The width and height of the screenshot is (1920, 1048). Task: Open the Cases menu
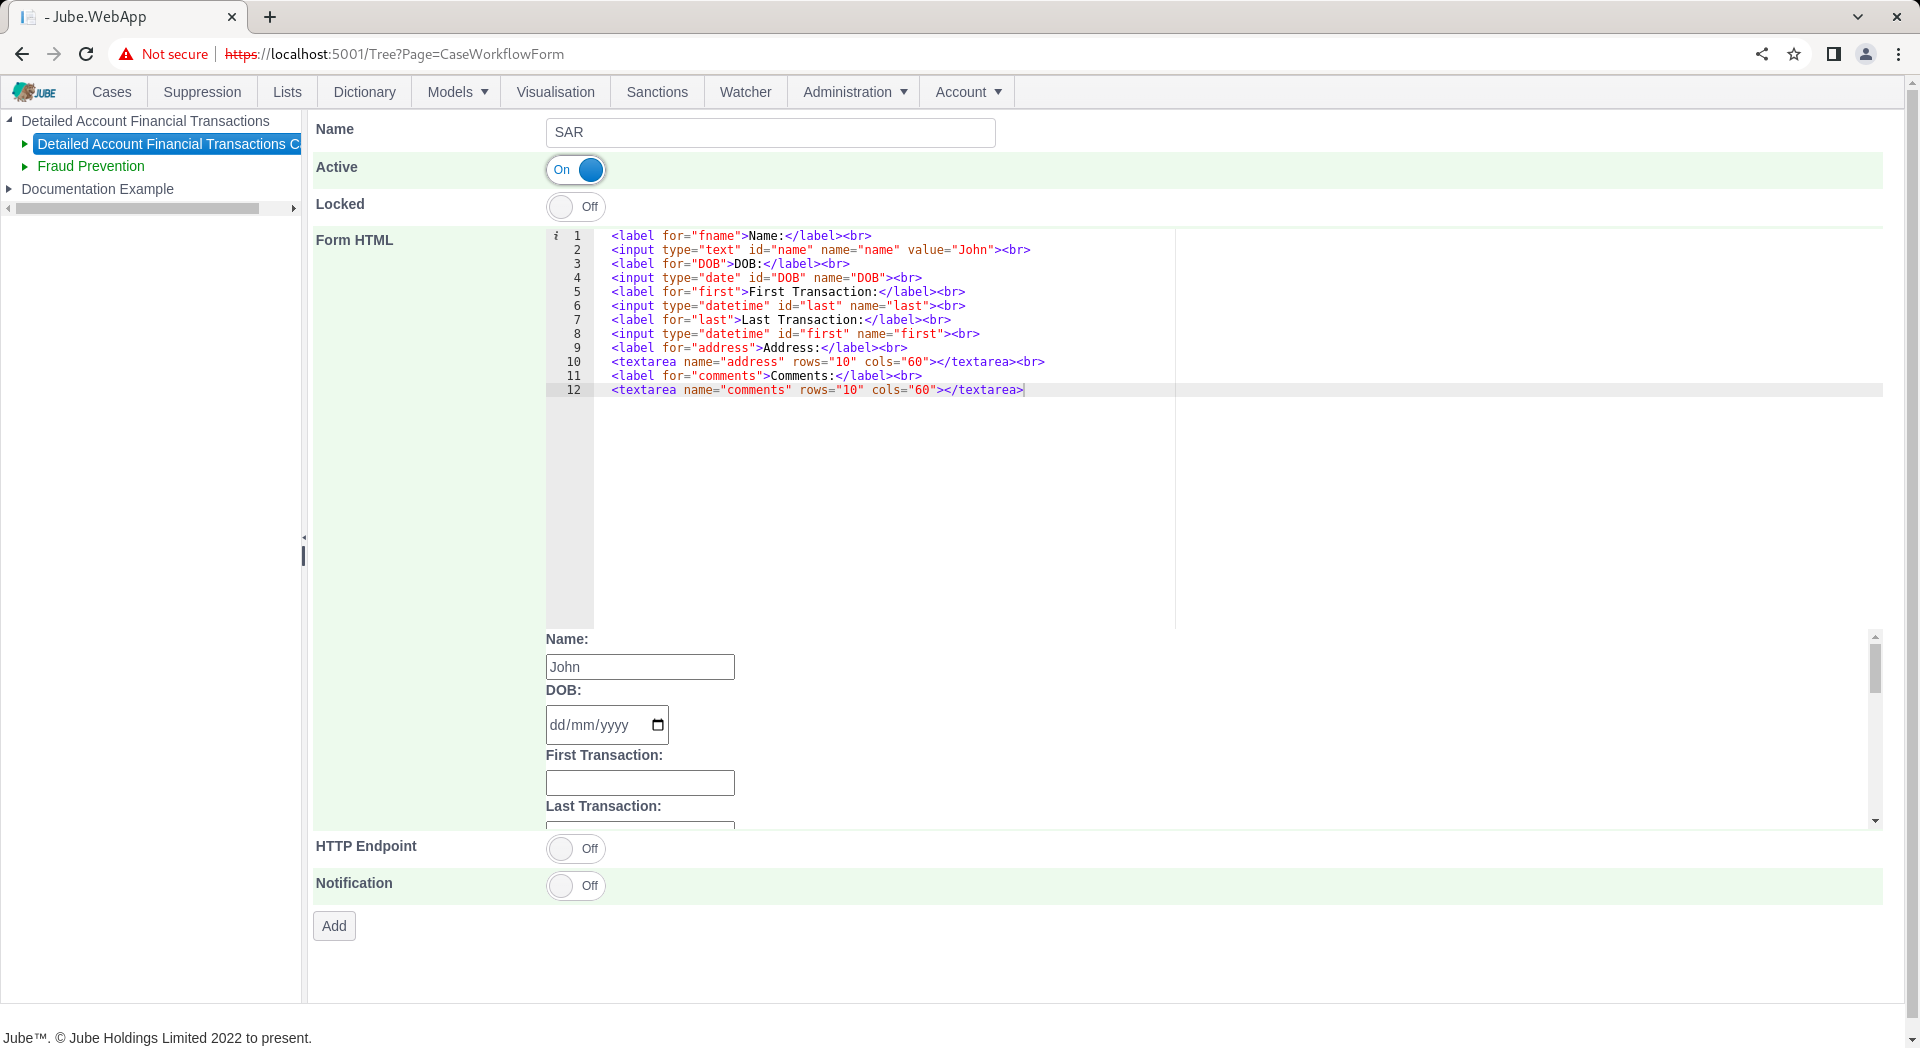pos(112,92)
